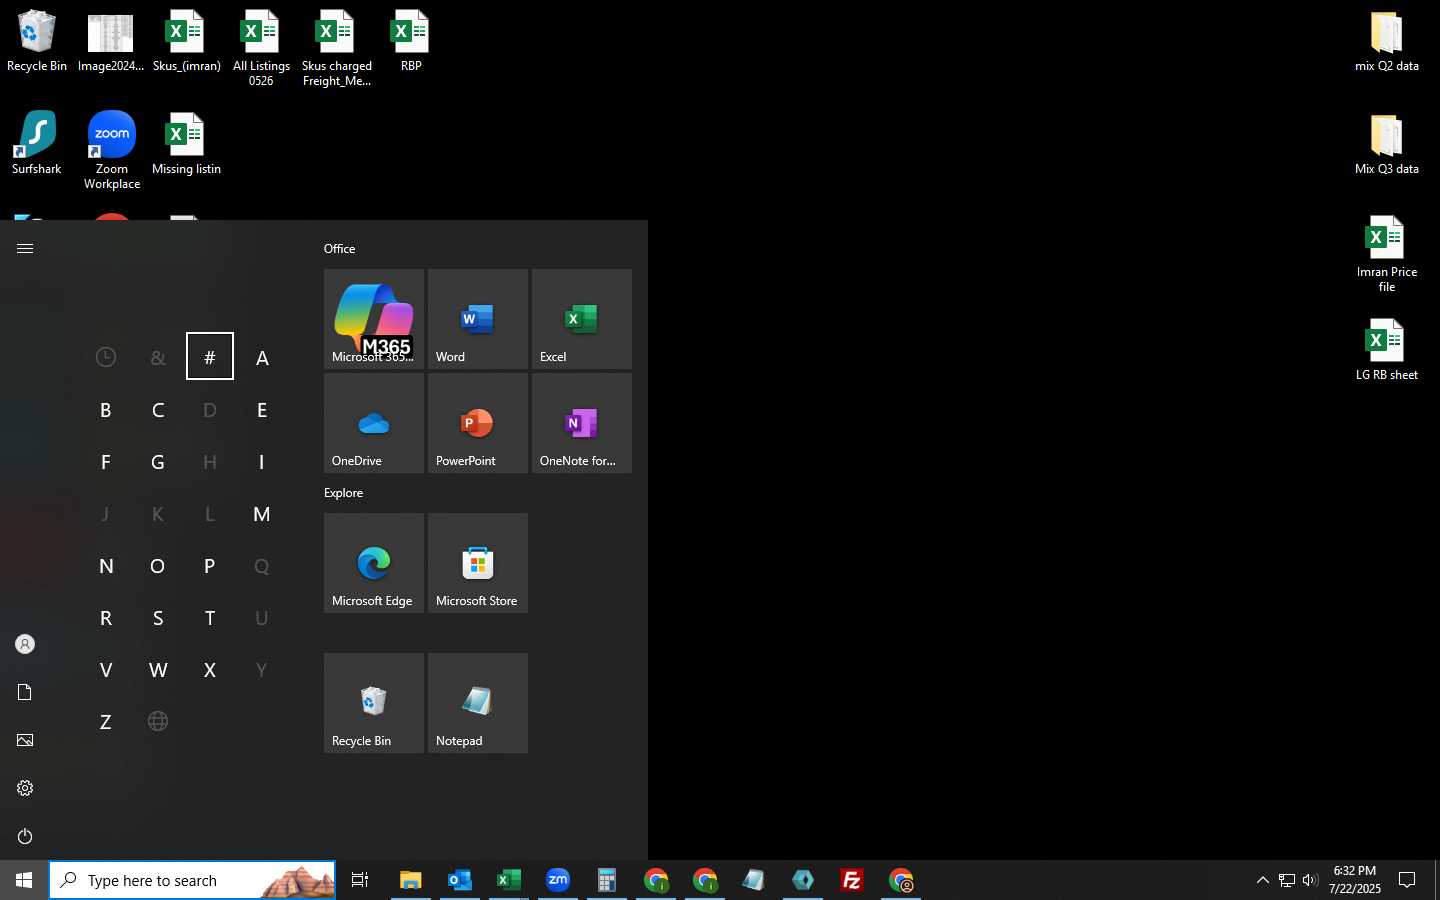Open the OneNote tile

pos(582,423)
